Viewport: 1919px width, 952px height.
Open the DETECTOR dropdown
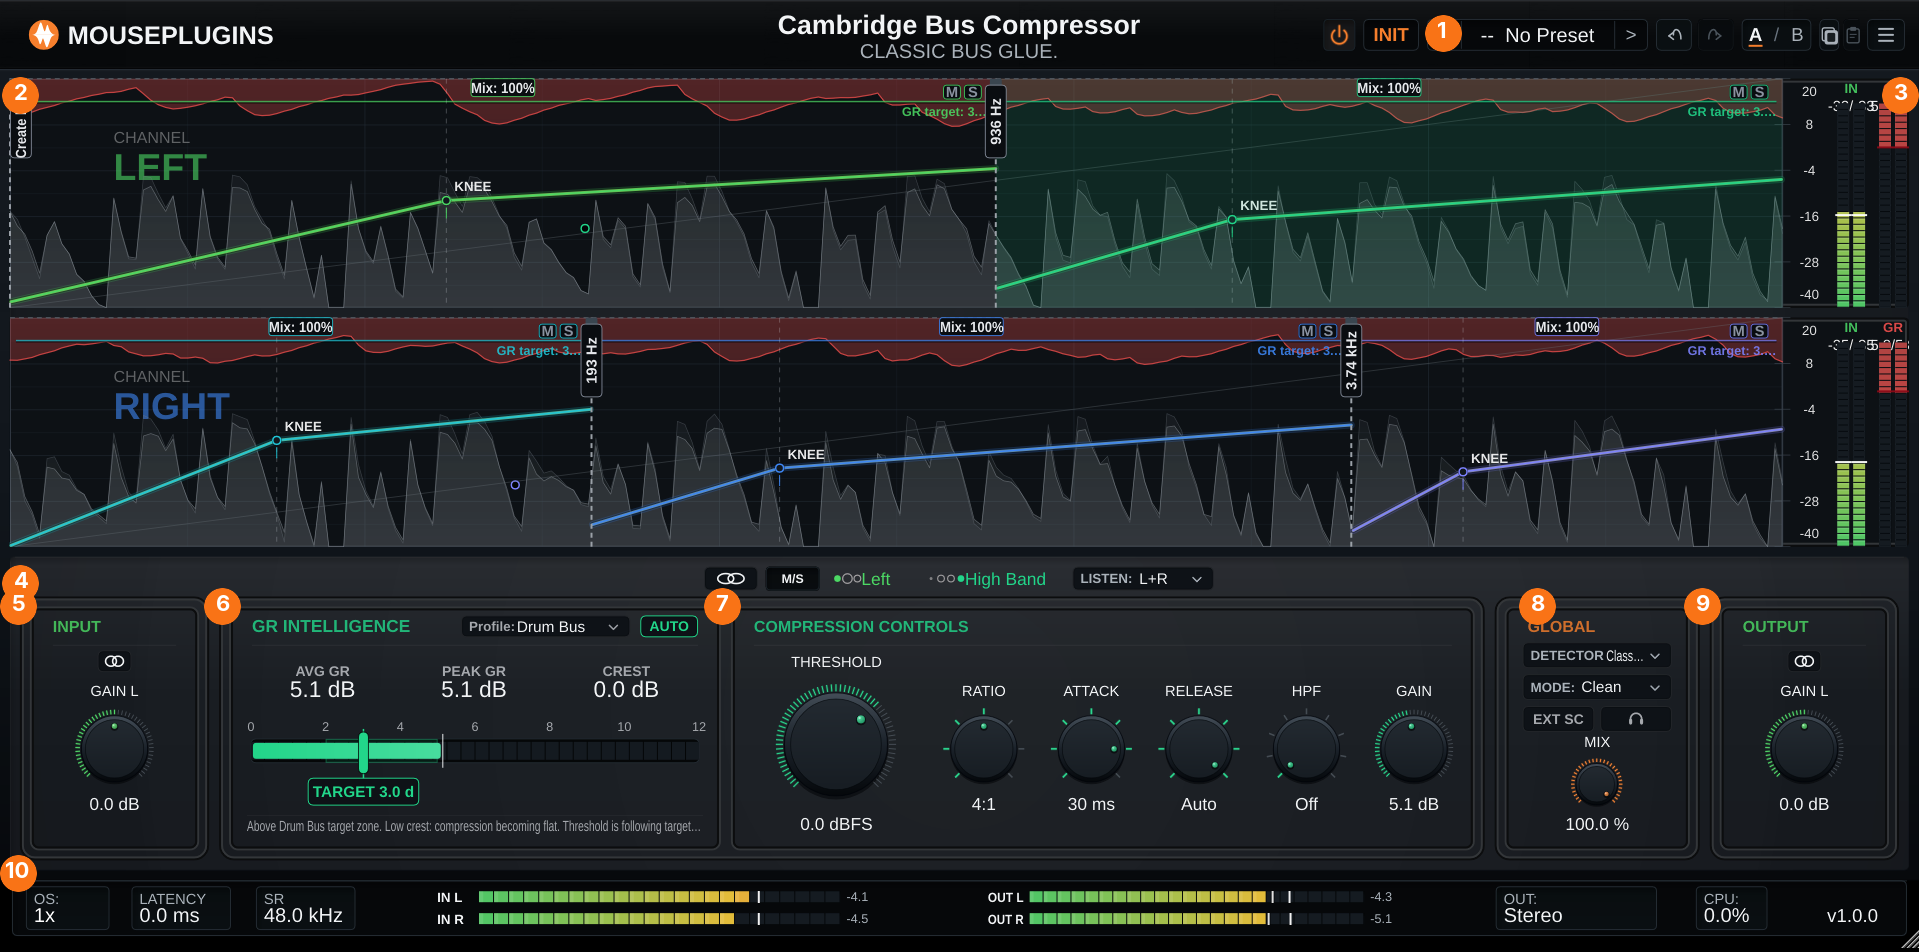click(1596, 656)
